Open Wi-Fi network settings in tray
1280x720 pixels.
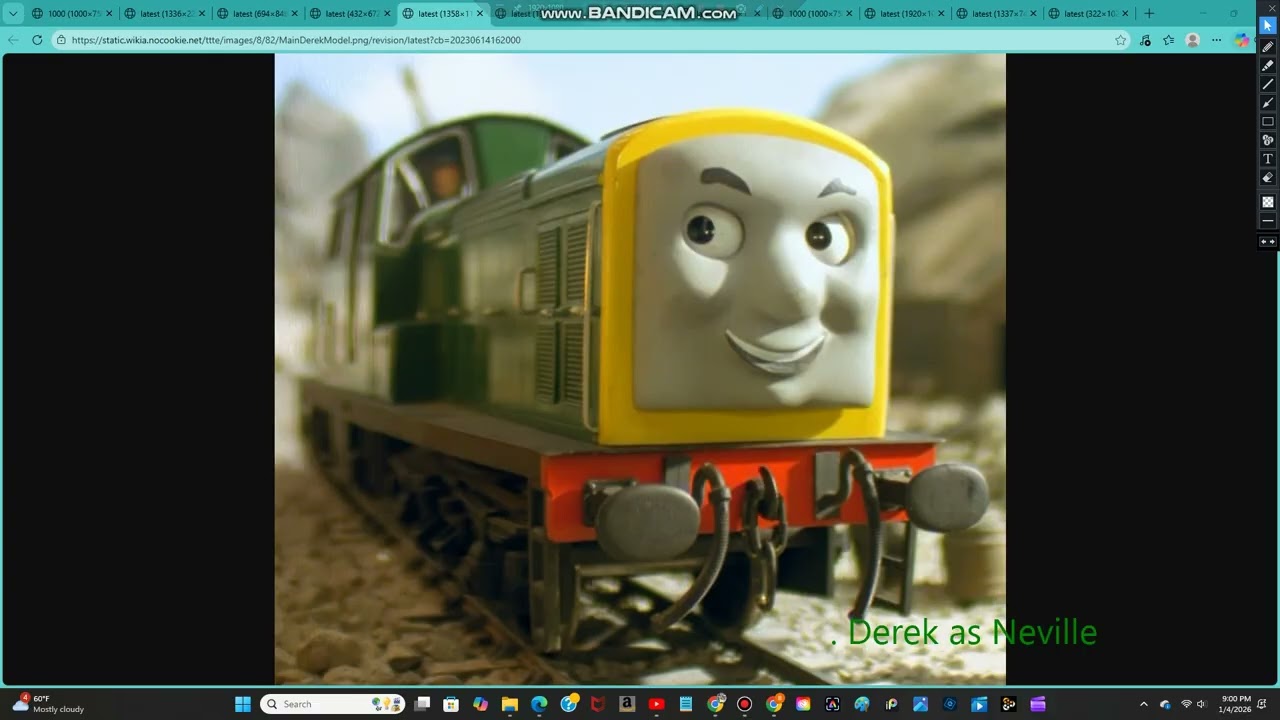[1186, 704]
